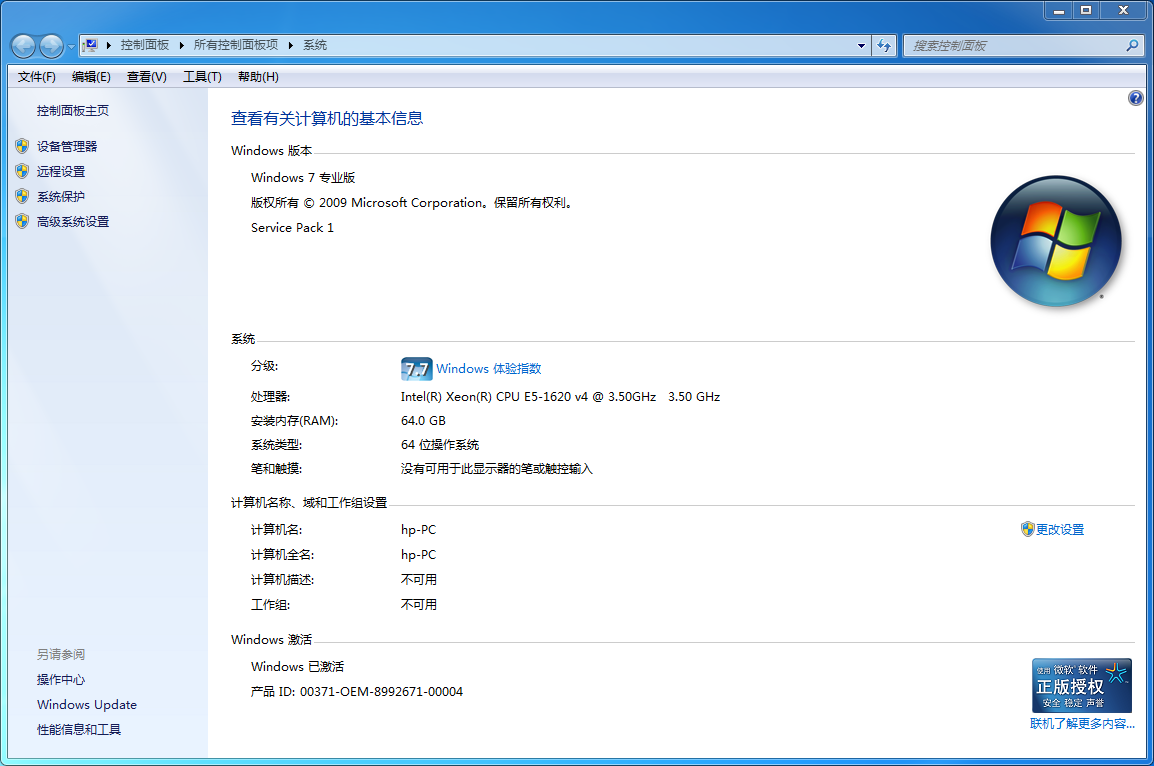Click the Windows 7 专业版 edition text

click(x=303, y=177)
